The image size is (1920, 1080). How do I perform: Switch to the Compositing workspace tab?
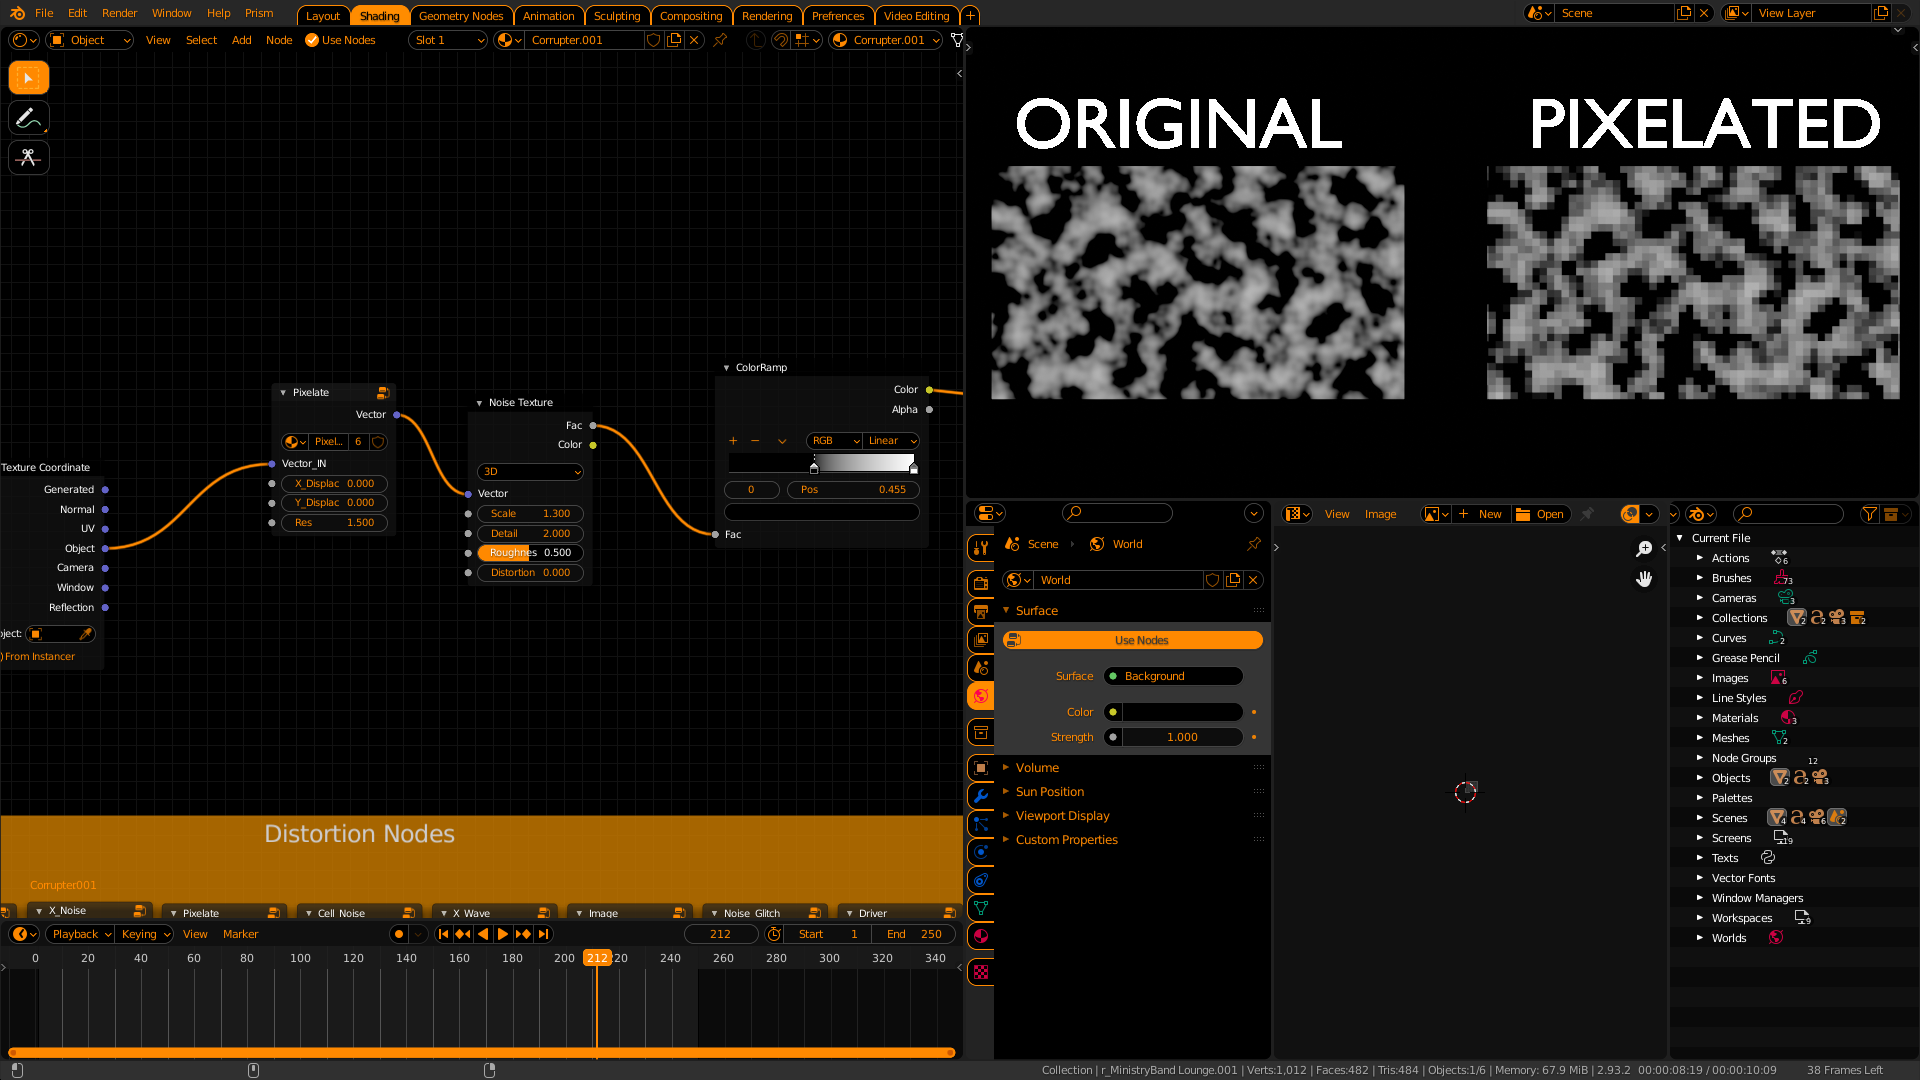point(691,16)
